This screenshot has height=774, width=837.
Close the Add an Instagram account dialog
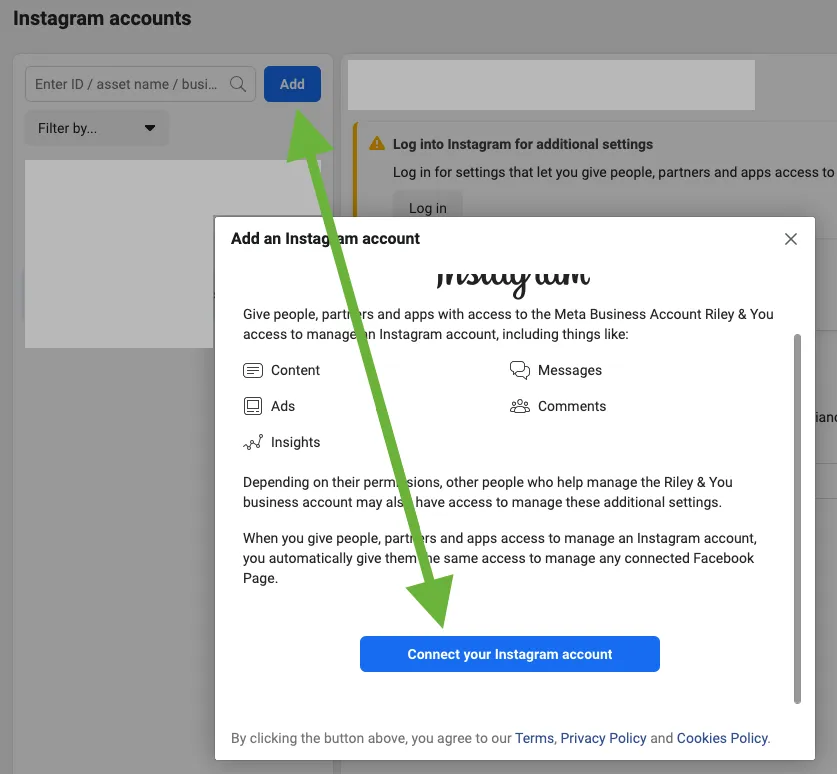(x=791, y=239)
